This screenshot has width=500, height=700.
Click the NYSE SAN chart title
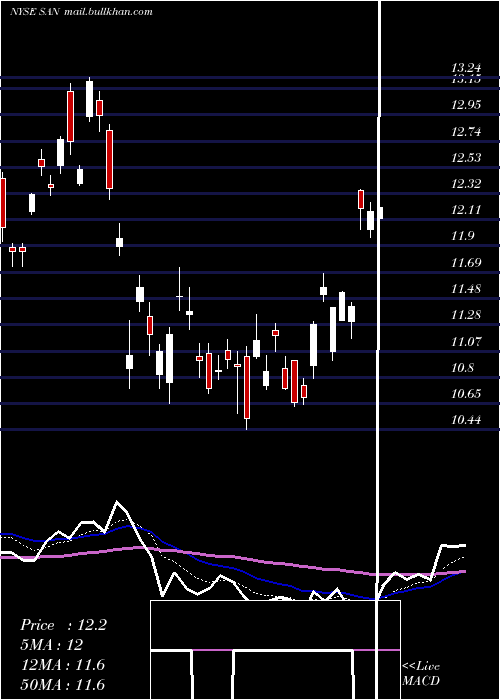81,12
